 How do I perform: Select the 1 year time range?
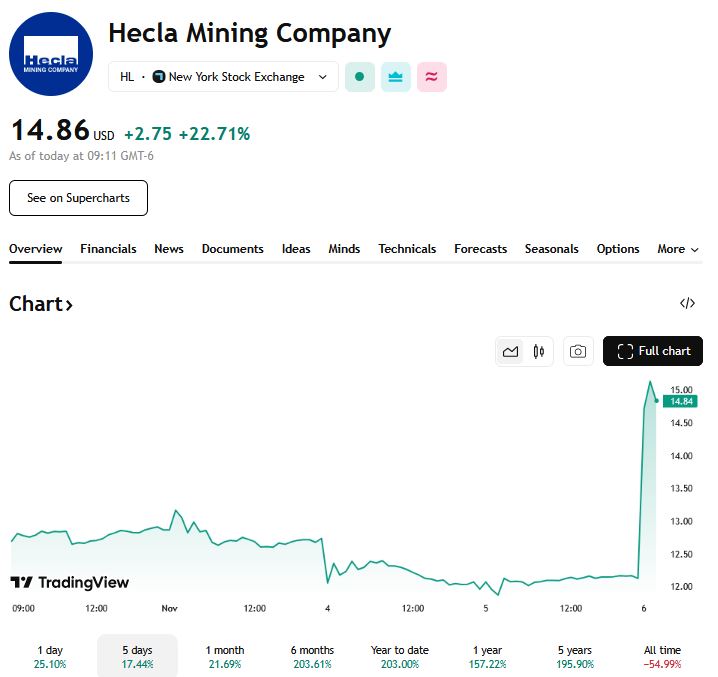pos(487,656)
